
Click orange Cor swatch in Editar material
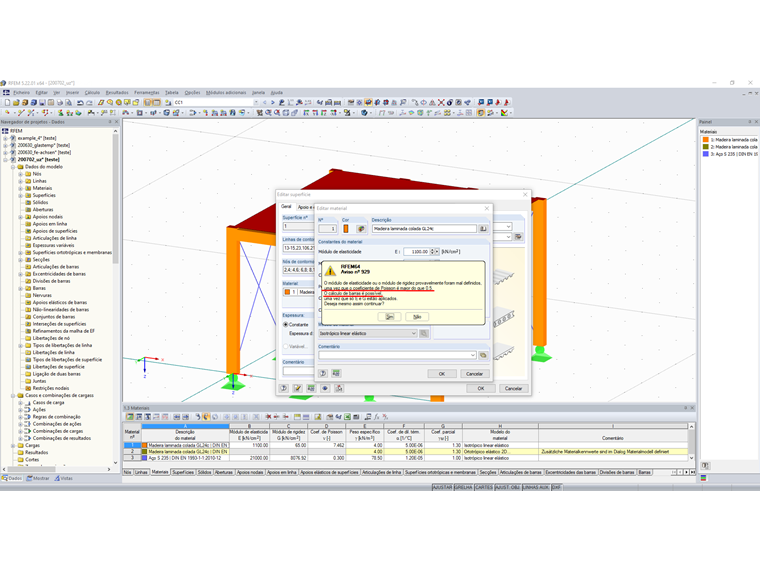pyautogui.click(x=346, y=228)
